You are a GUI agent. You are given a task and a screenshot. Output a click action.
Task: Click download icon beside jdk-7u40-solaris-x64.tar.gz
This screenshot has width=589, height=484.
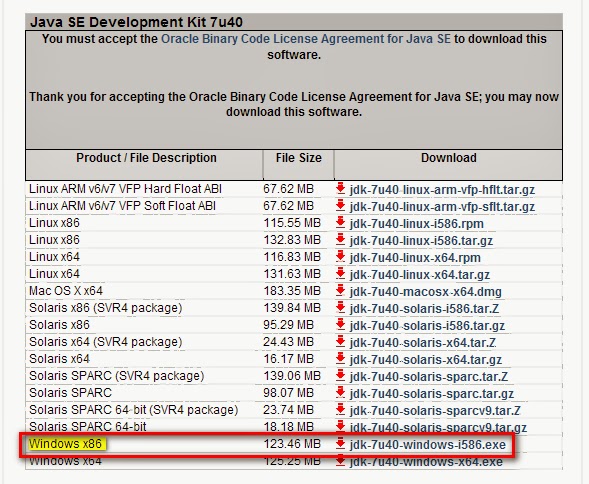pos(340,358)
